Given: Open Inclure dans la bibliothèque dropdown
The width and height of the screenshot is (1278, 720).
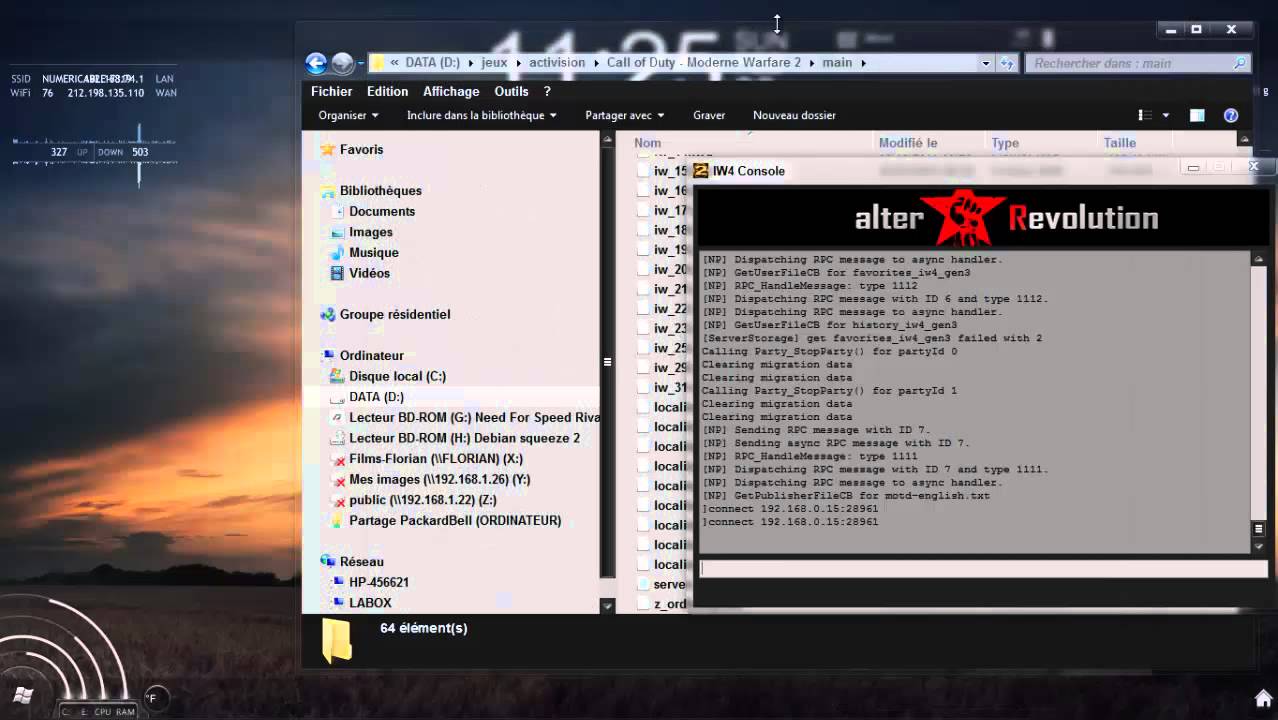Looking at the screenshot, I should click(x=482, y=116).
